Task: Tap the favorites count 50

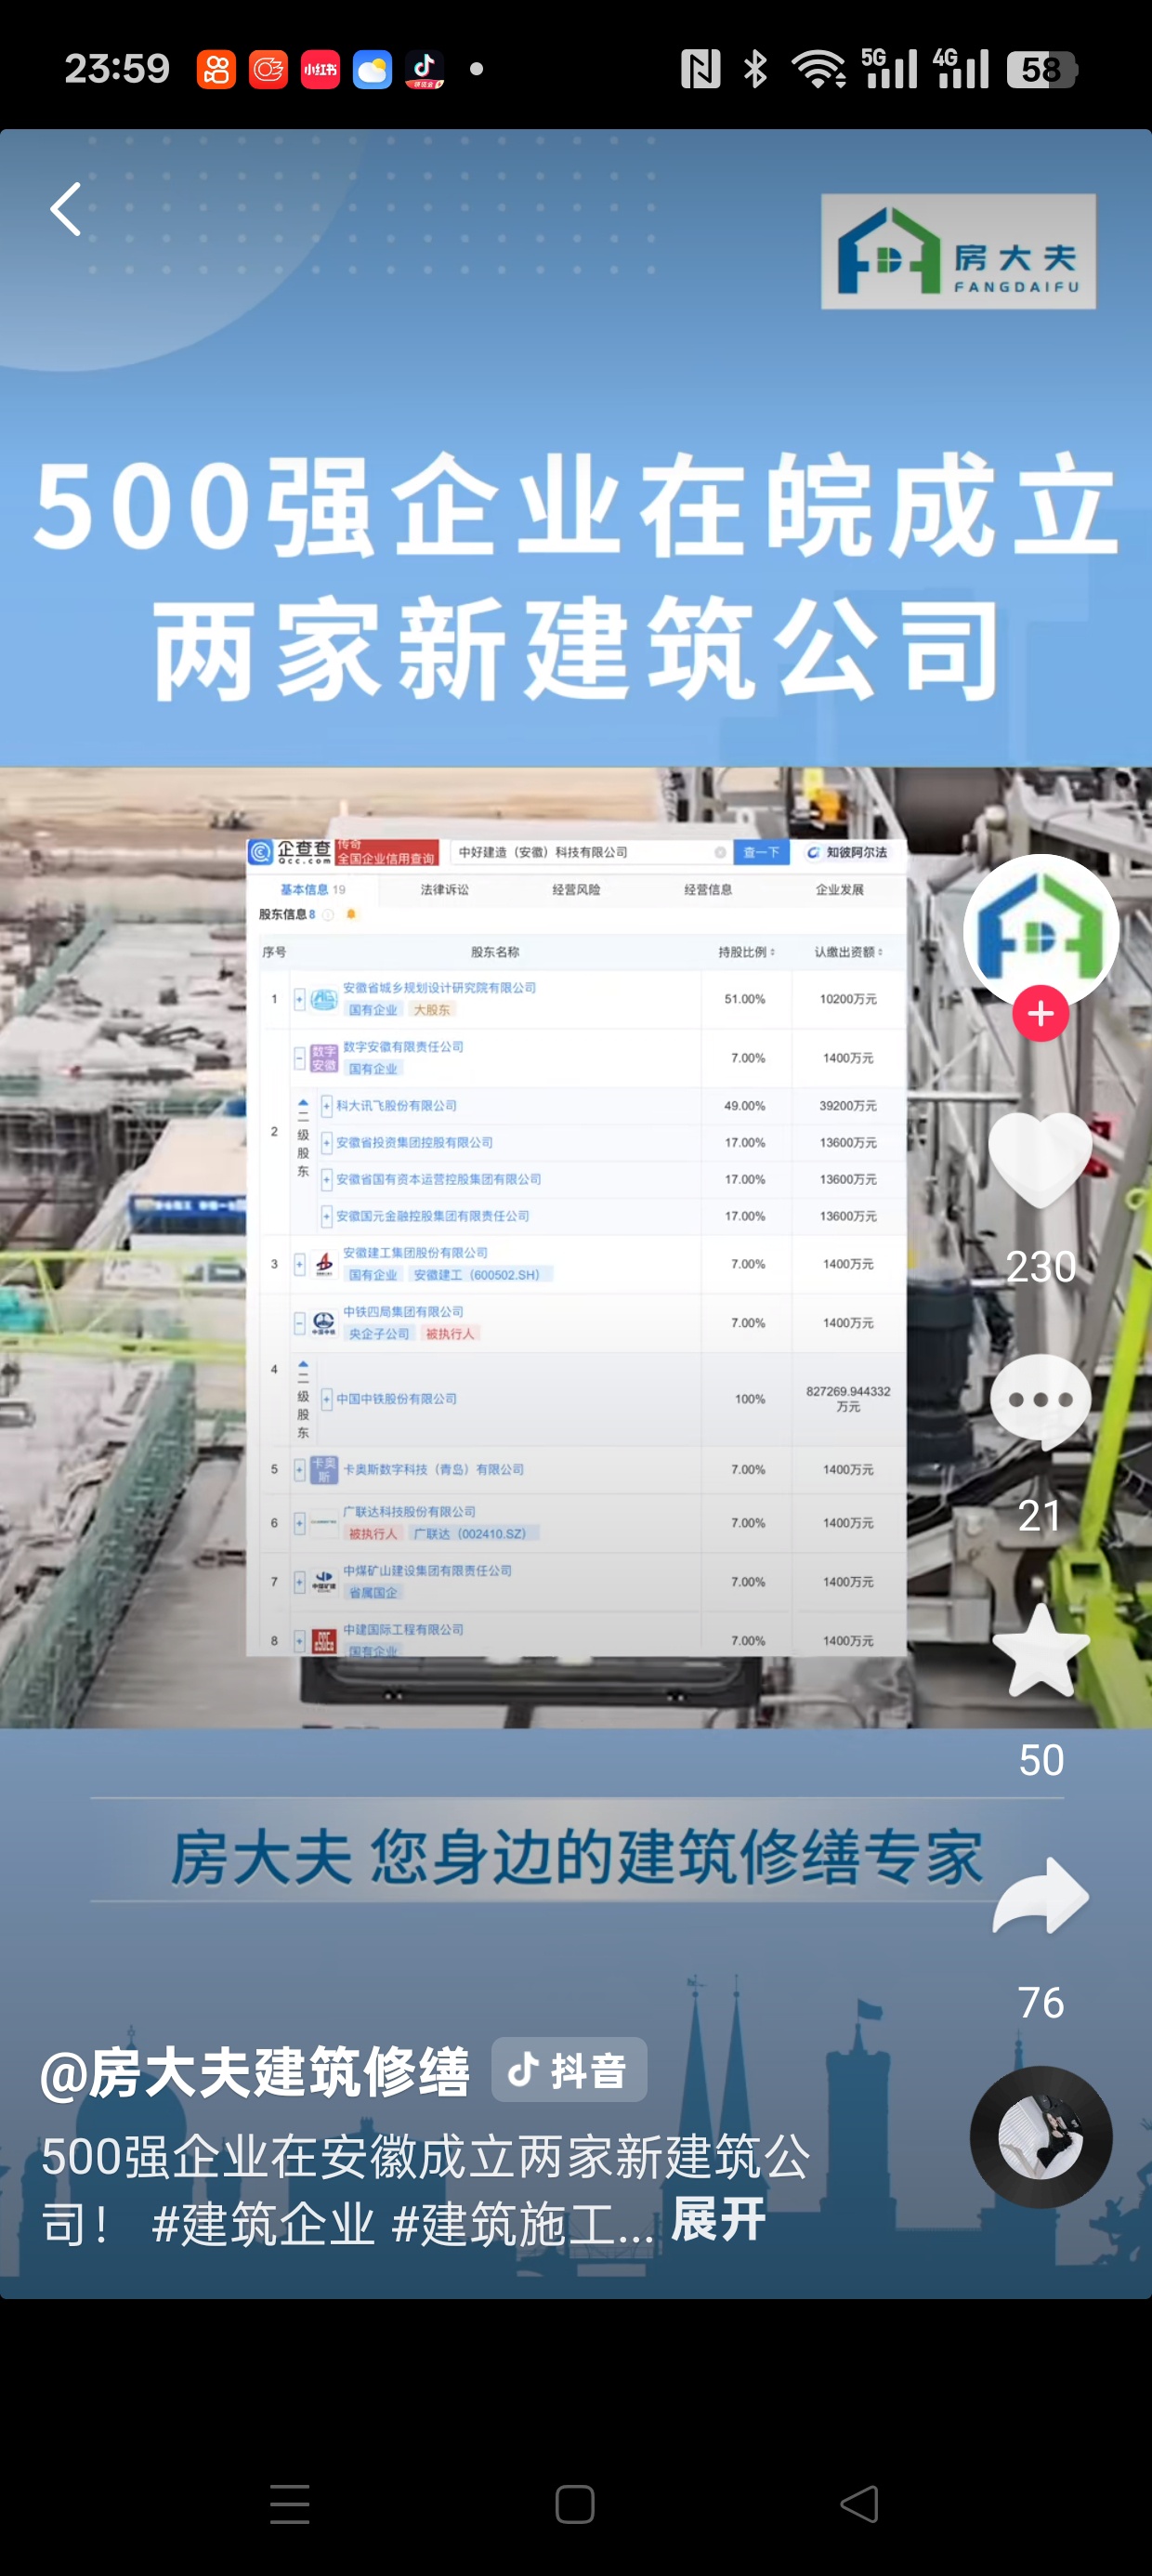Action: pyautogui.click(x=1040, y=1760)
